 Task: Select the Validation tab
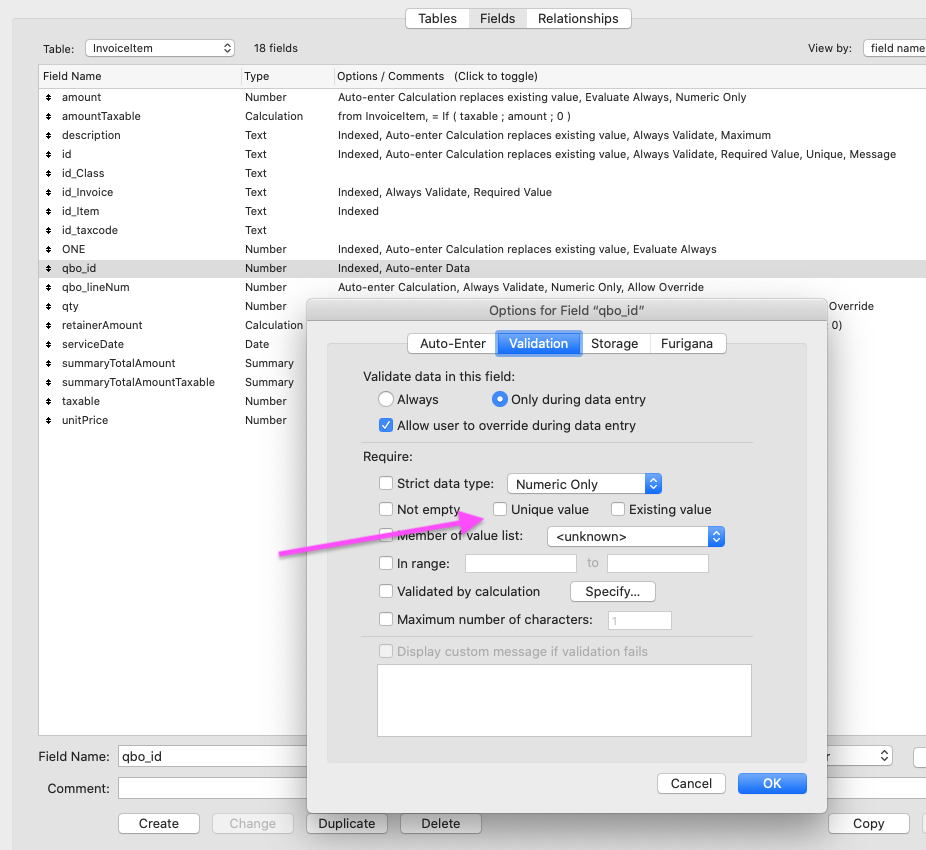tap(539, 344)
